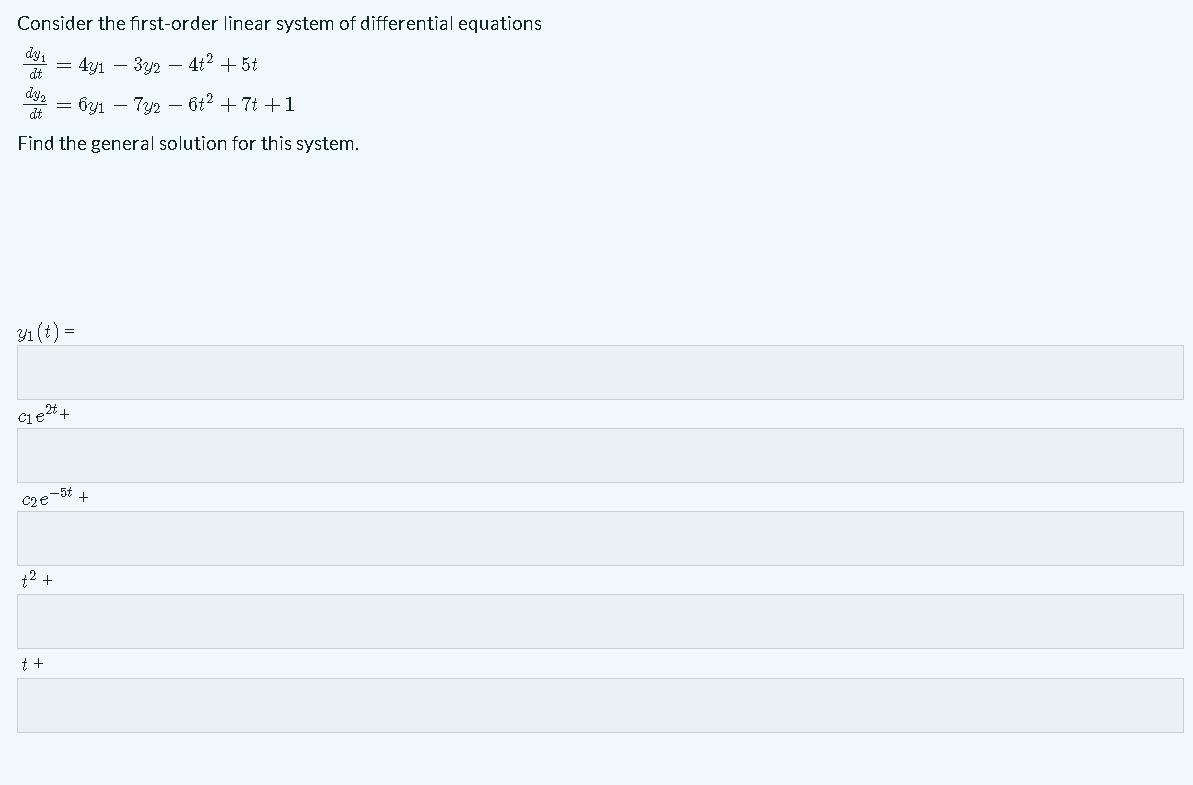The image size is (1193, 785).
Task: Click the input box below c1e^2t +
Action: pyautogui.click(x=596, y=454)
